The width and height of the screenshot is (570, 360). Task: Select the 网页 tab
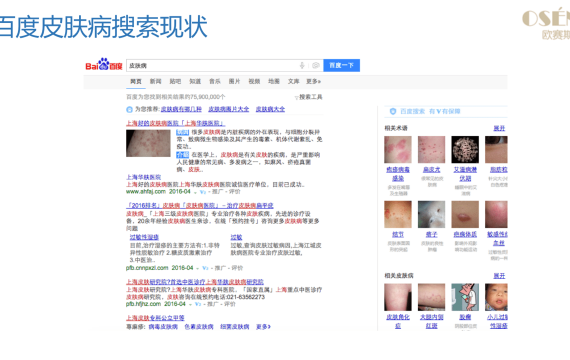(136, 81)
